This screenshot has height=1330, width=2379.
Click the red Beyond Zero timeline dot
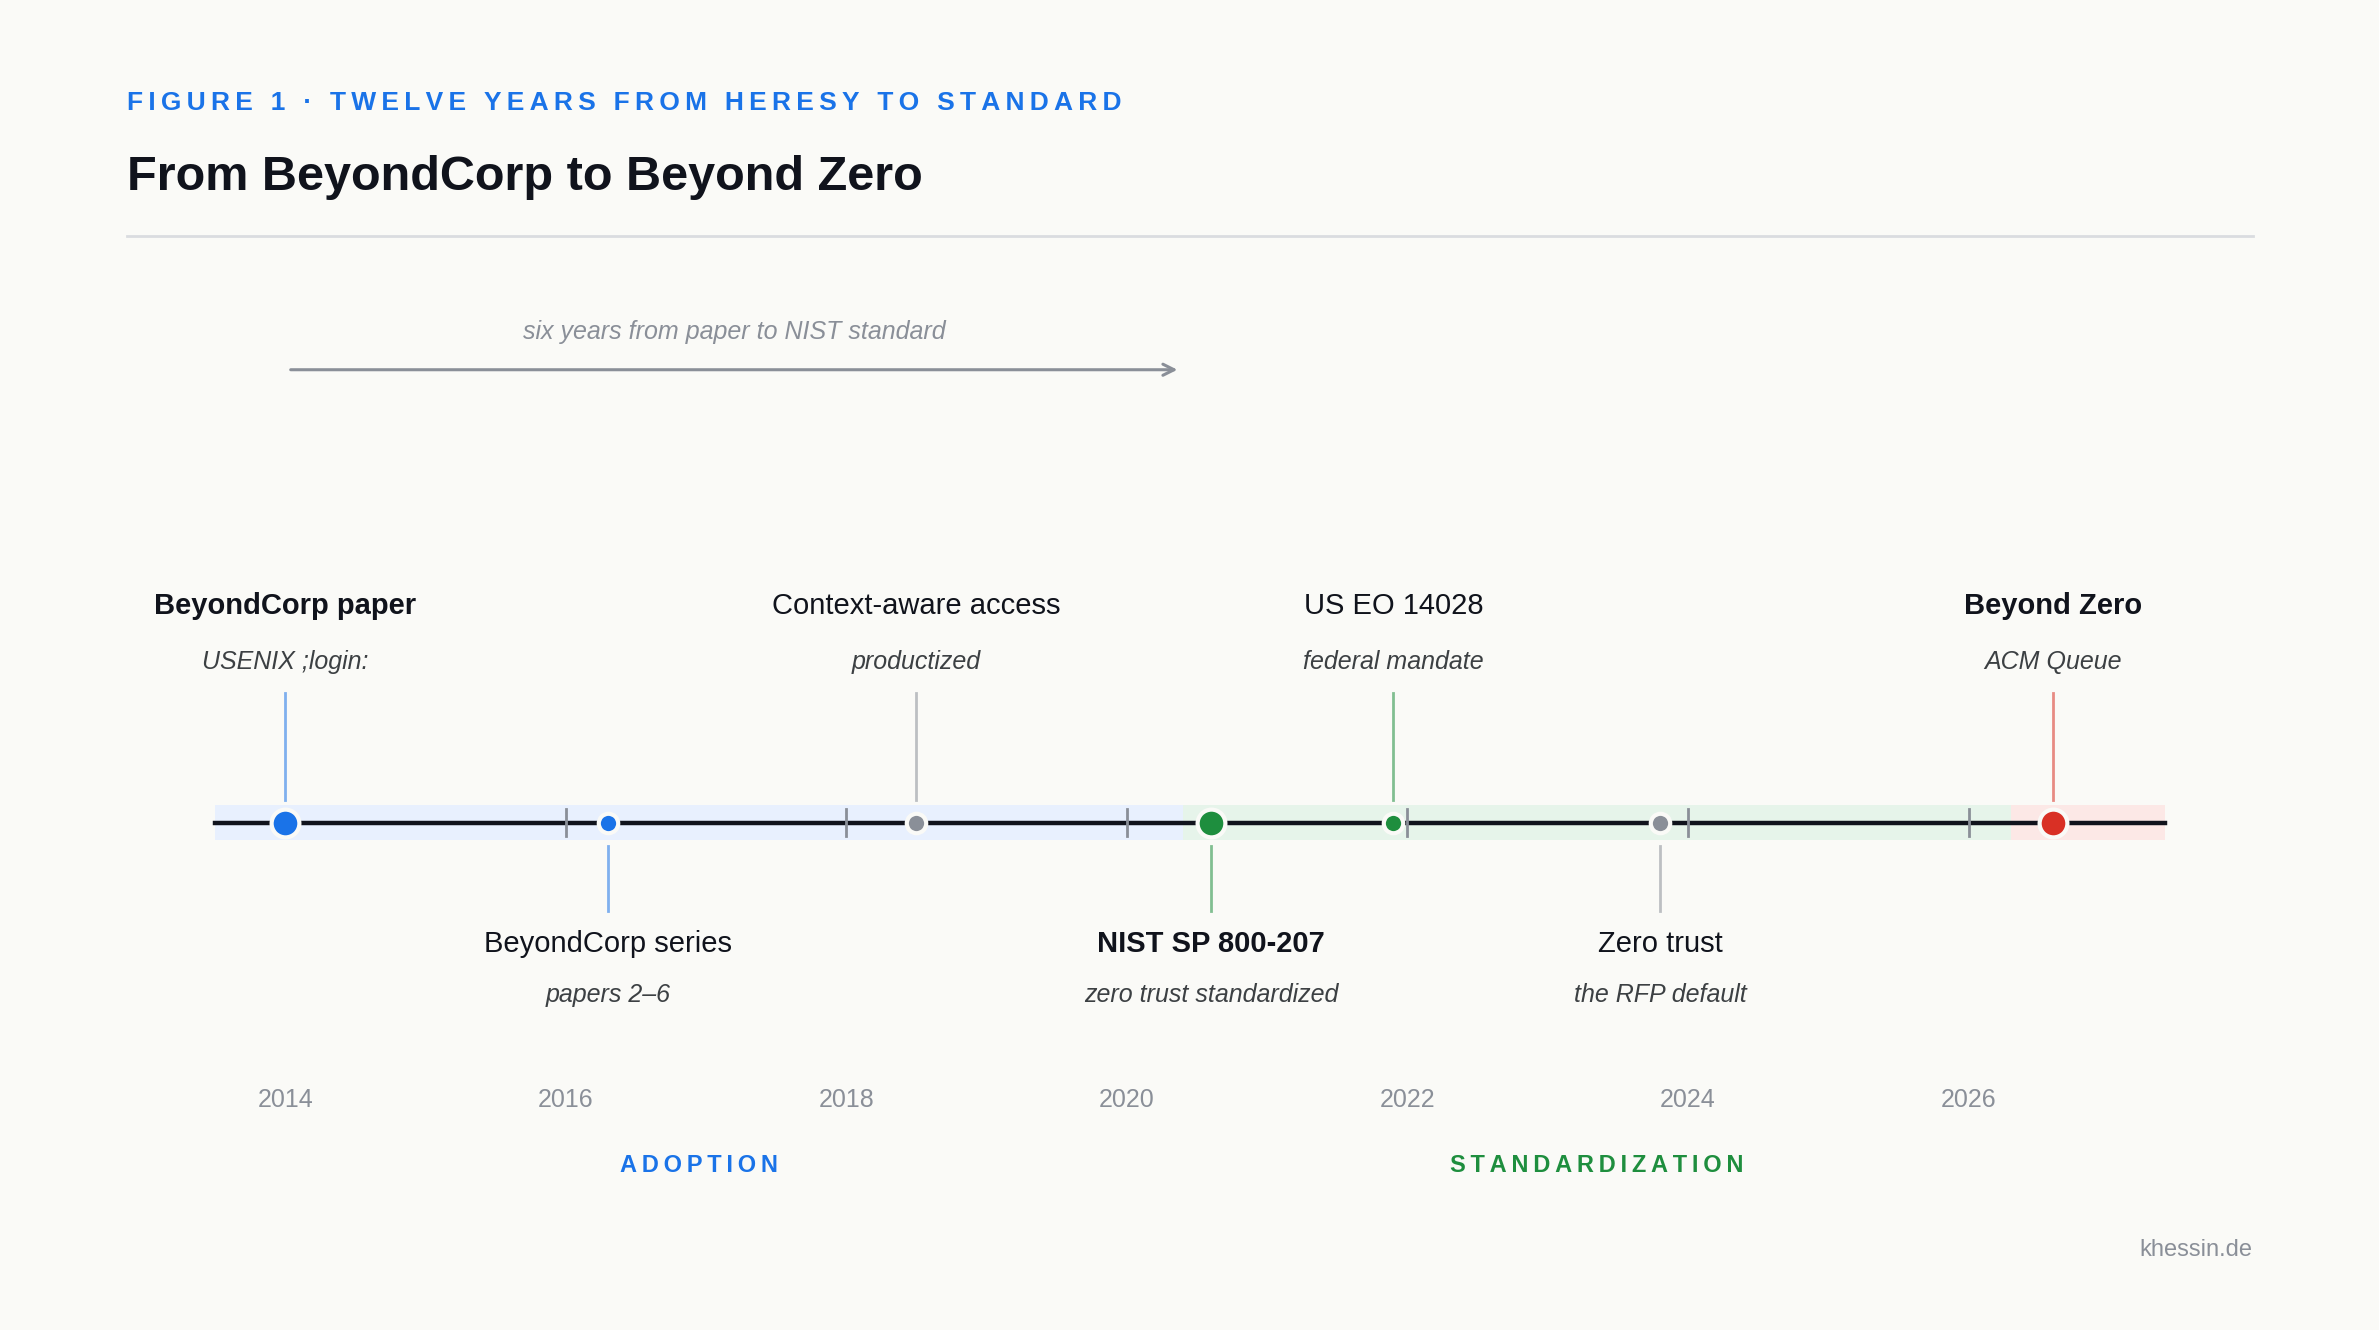coord(2053,823)
